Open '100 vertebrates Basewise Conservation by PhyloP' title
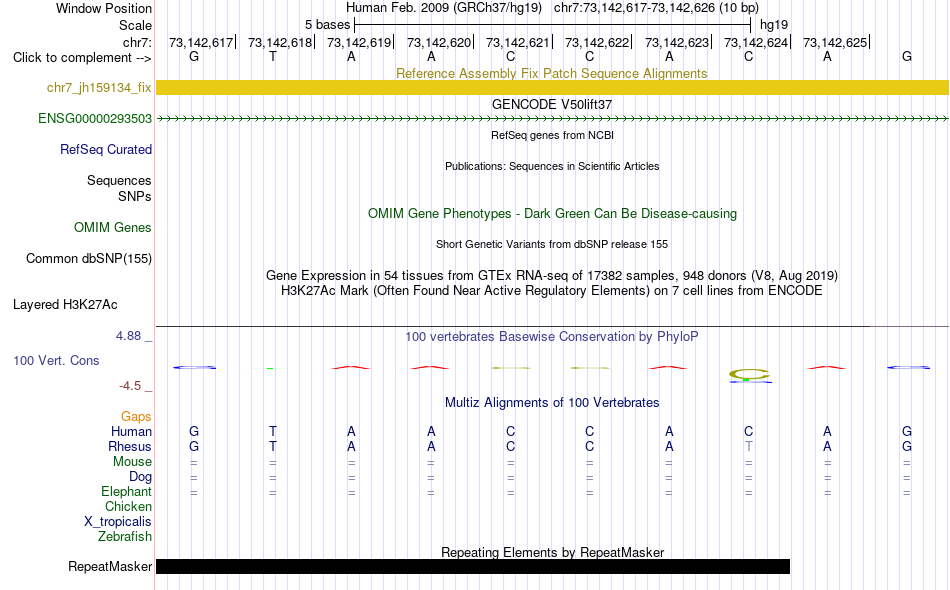 (x=552, y=336)
